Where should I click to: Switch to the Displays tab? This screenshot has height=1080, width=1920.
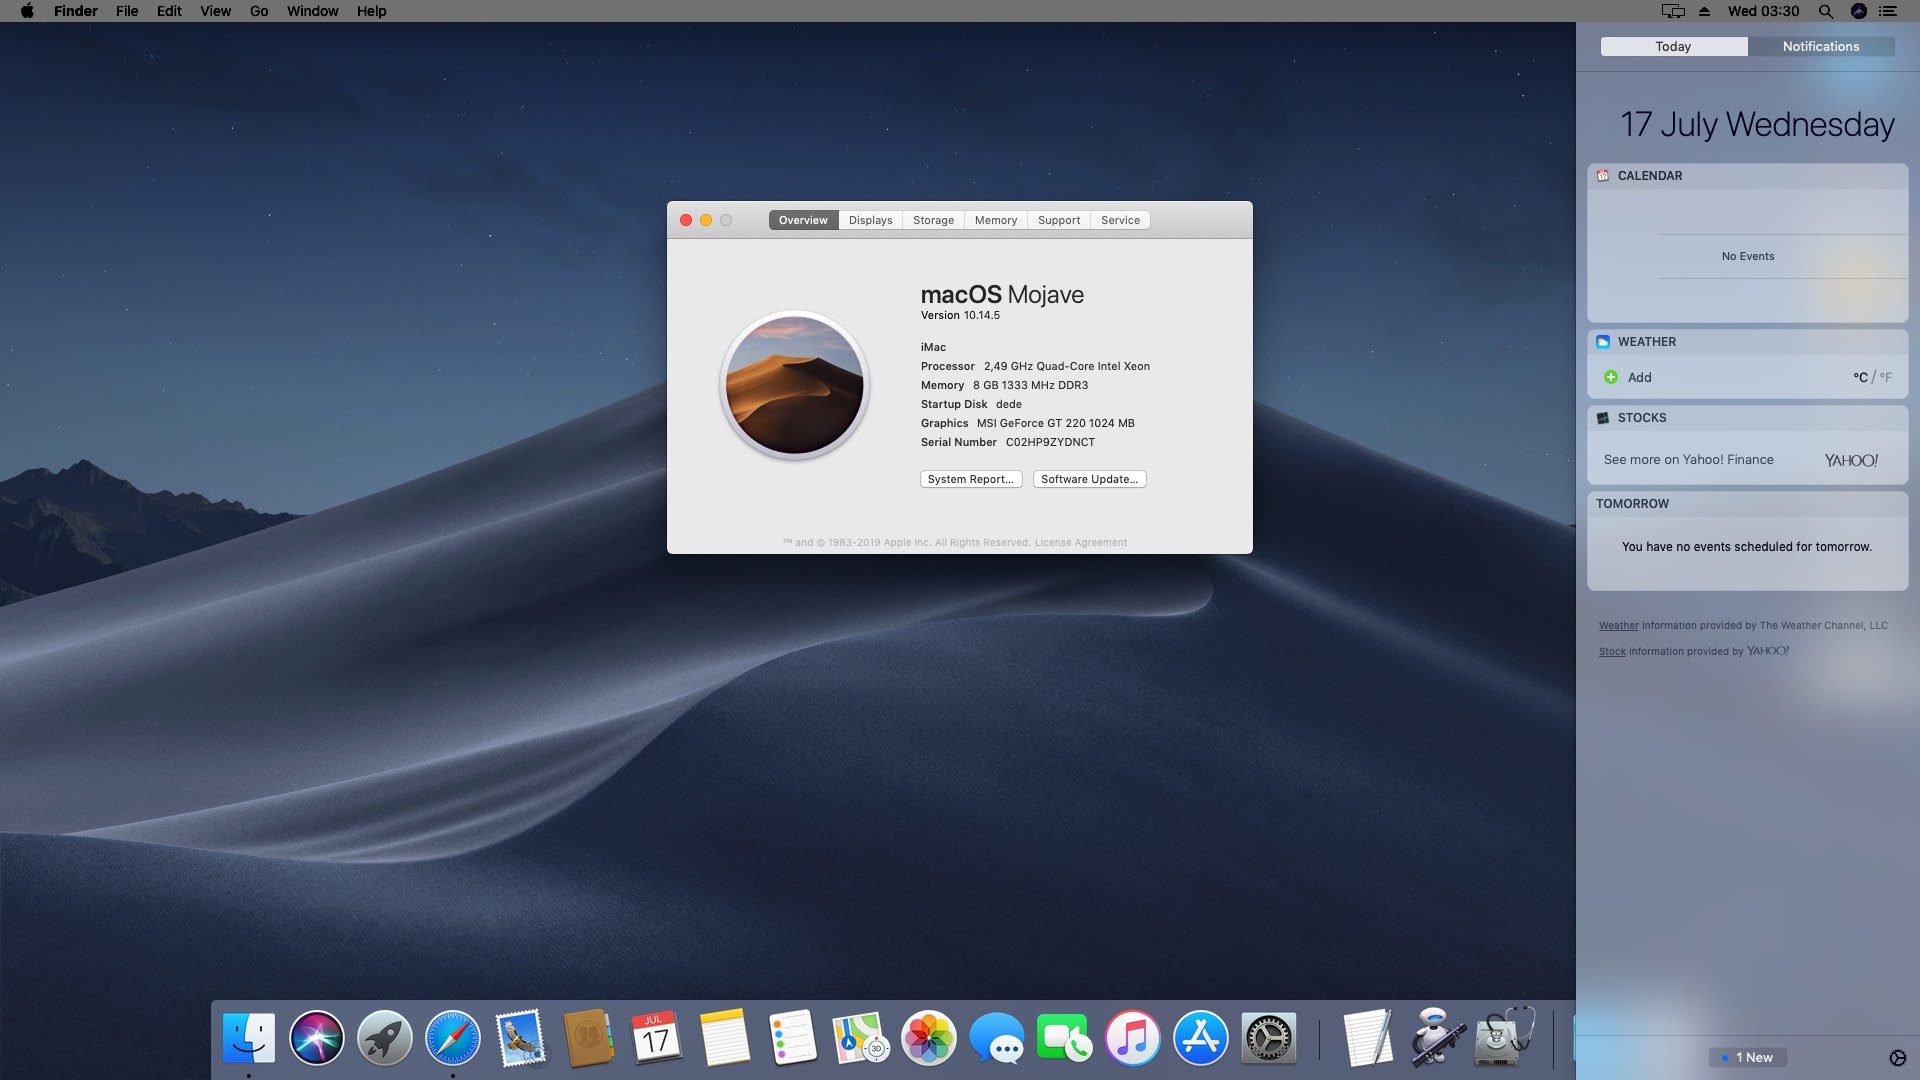pos(870,220)
